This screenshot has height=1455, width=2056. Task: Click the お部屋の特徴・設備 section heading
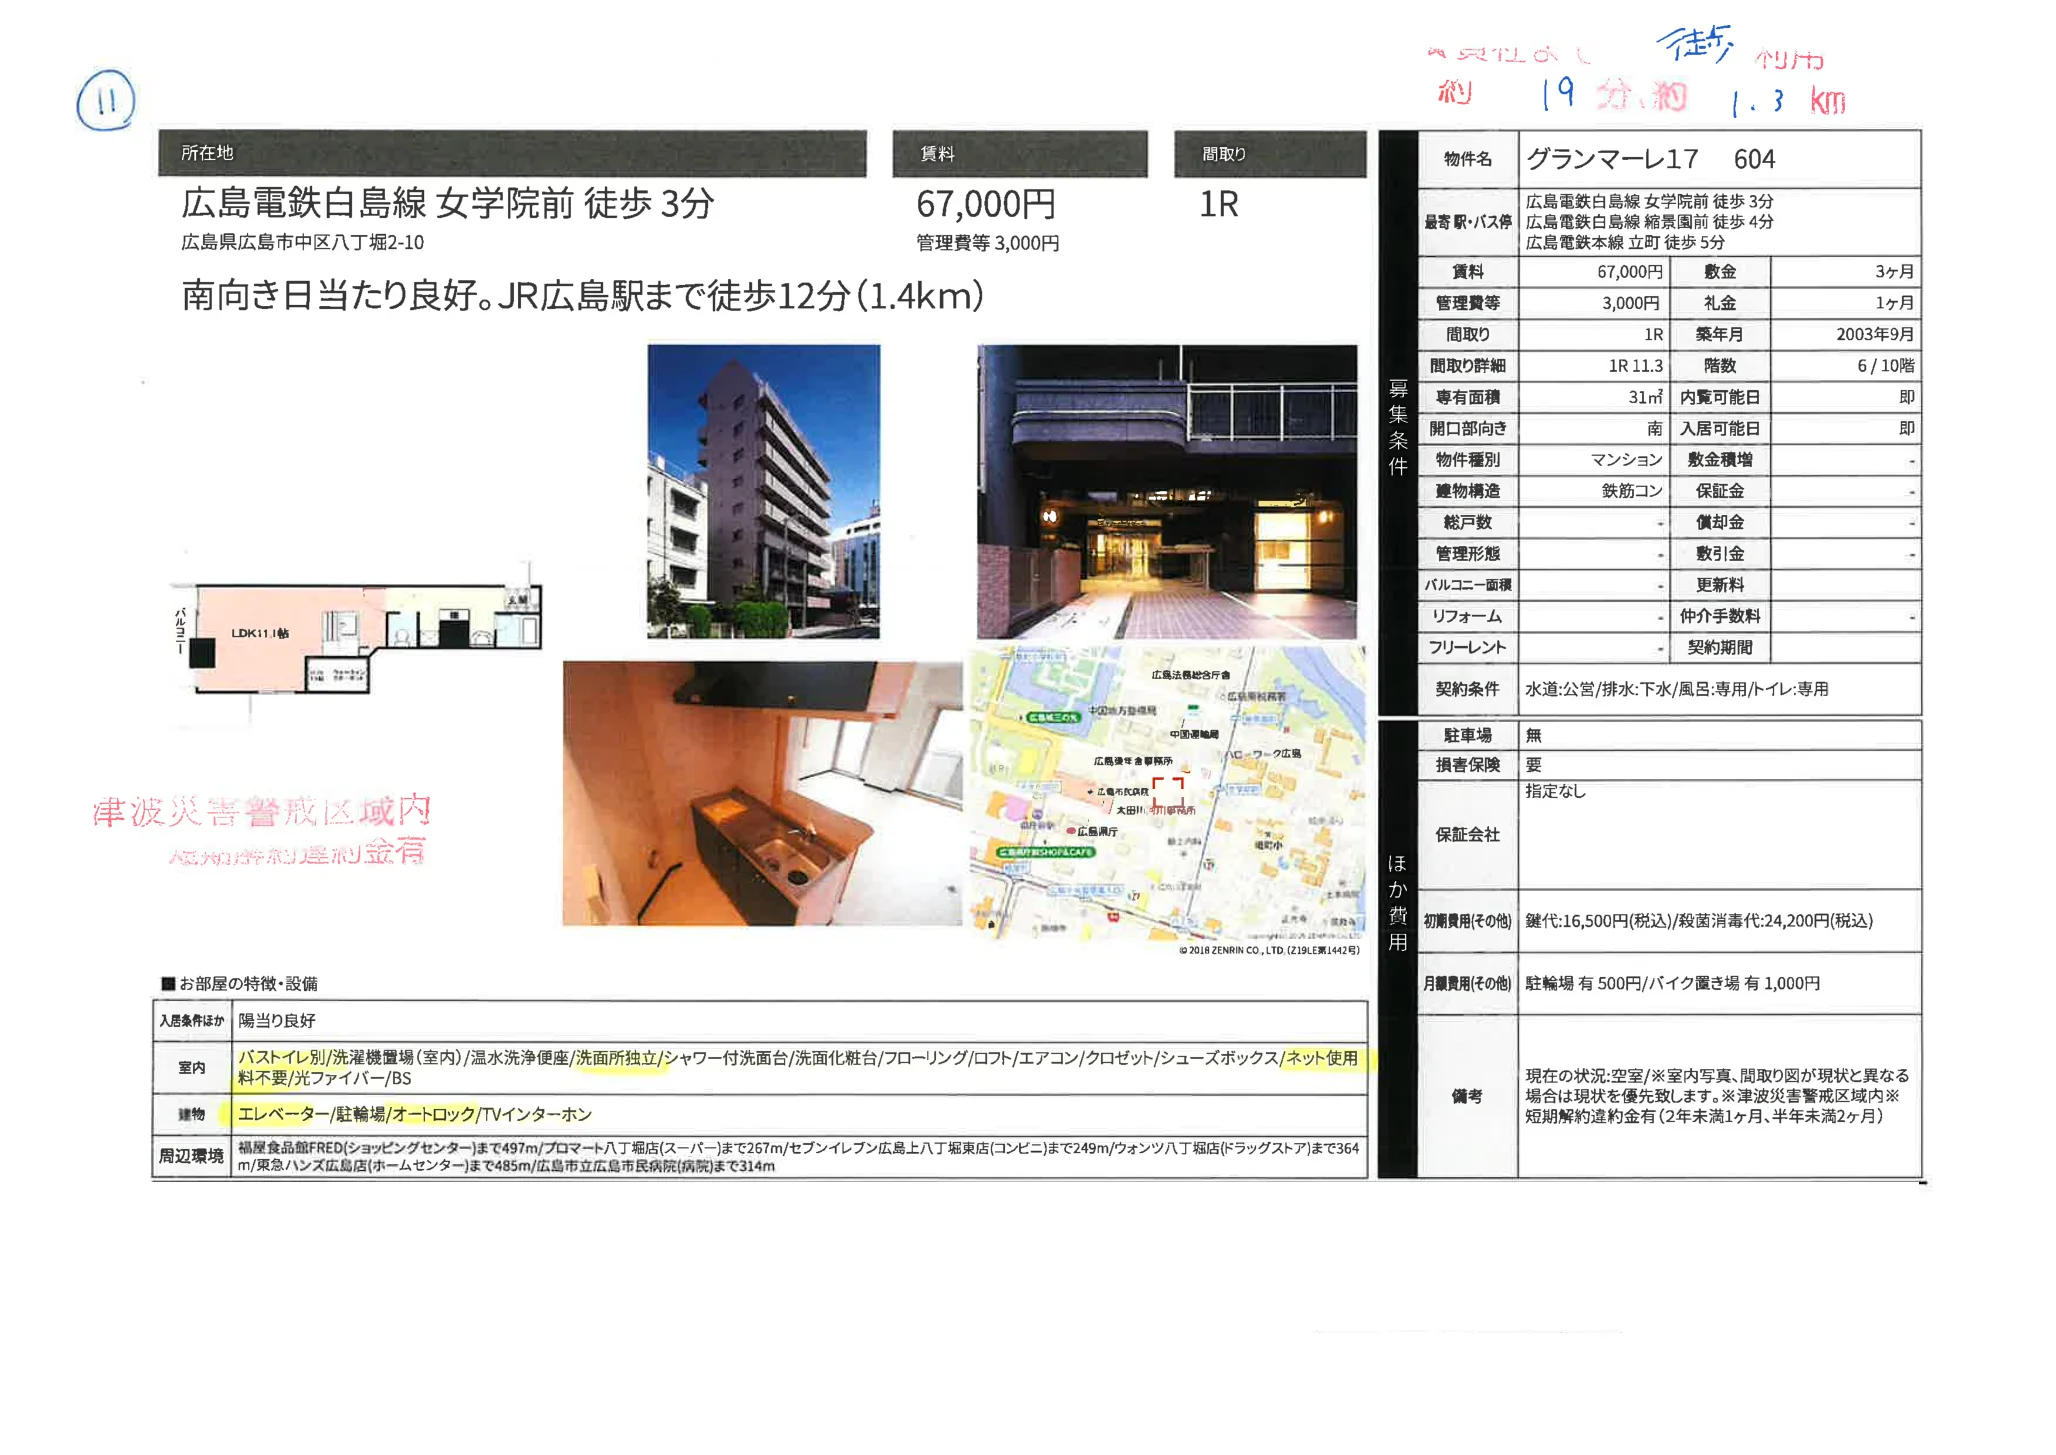240,984
